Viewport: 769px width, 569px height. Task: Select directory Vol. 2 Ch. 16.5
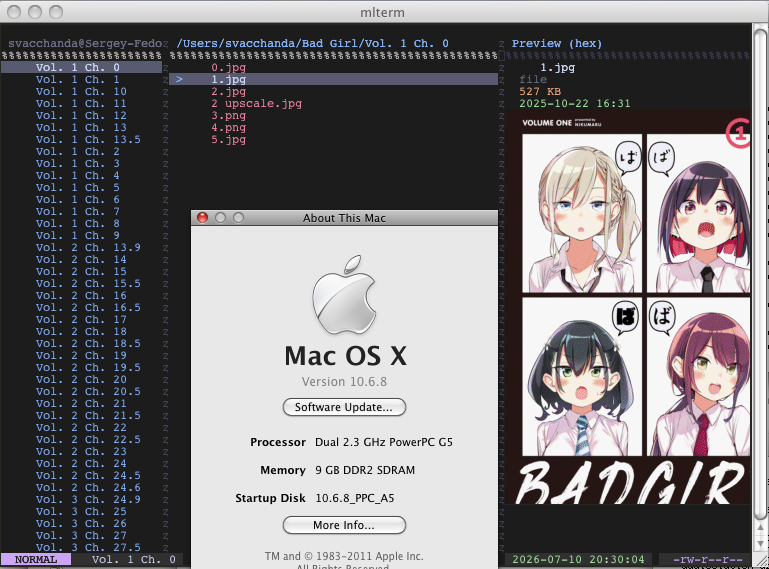pos(88,308)
